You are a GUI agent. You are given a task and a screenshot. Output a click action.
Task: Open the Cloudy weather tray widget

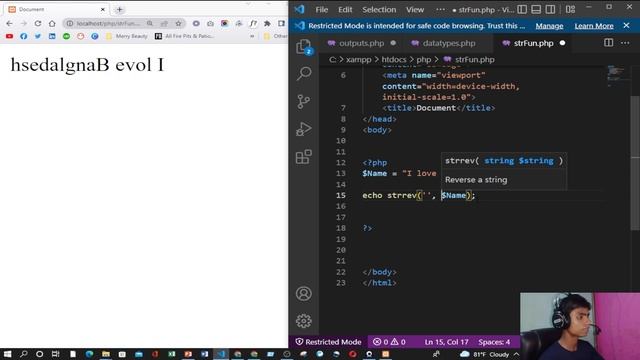pos(484,354)
